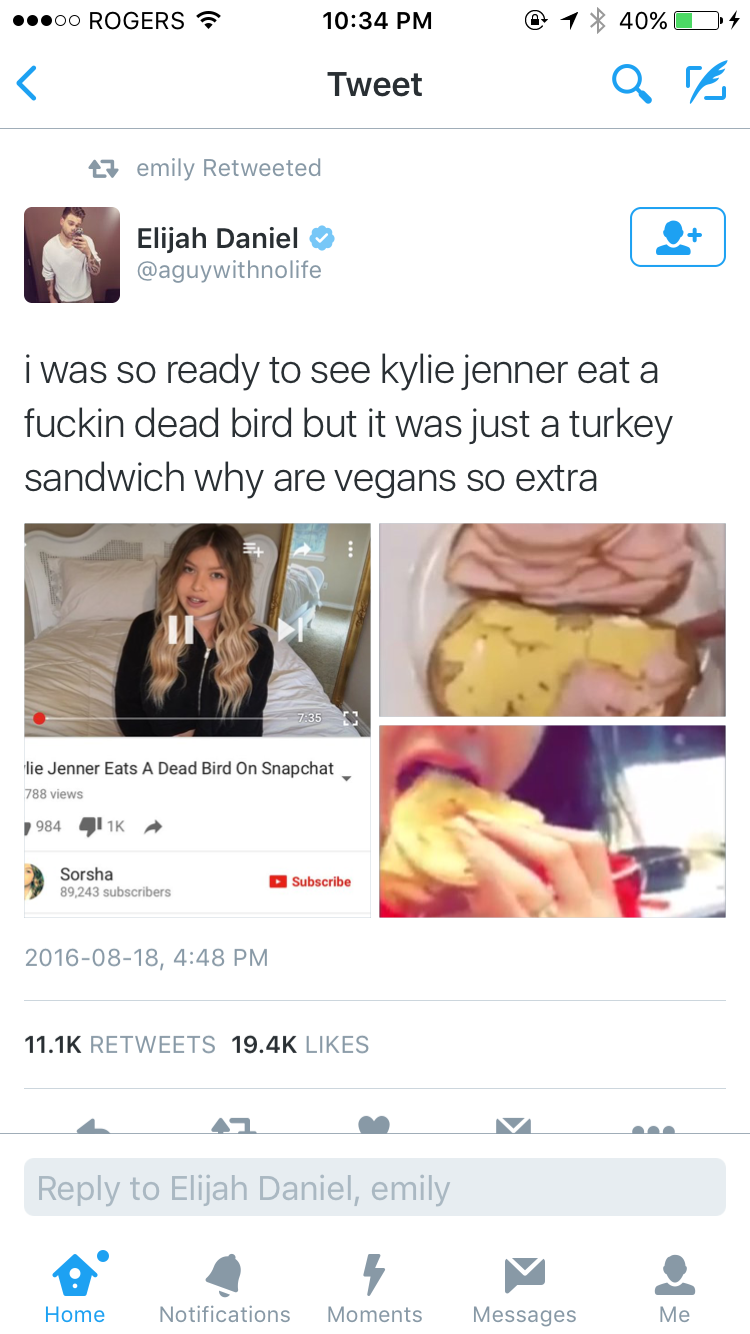Image resolution: width=750 pixels, height=1334 pixels.
Task: Retweet using the retweet icon
Action: click(234, 1125)
